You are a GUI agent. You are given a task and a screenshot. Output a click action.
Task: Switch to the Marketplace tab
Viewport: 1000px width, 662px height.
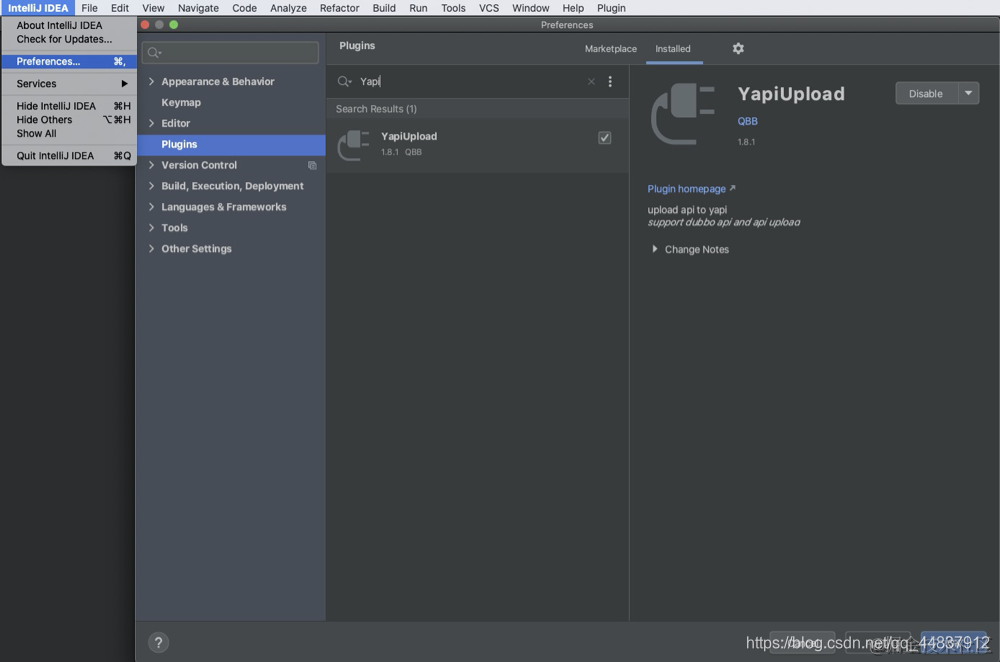click(610, 48)
